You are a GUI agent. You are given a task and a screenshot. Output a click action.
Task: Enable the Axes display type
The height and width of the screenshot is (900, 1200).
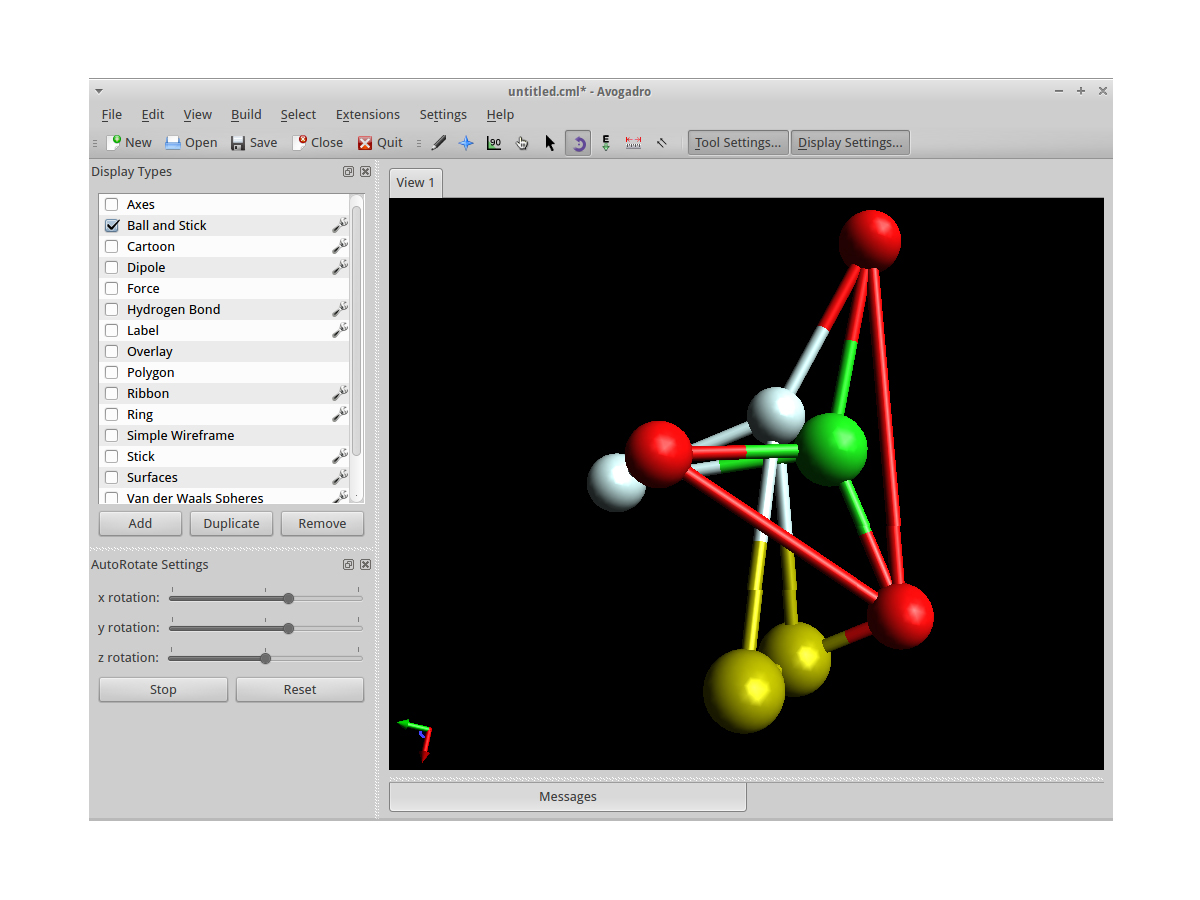[112, 205]
